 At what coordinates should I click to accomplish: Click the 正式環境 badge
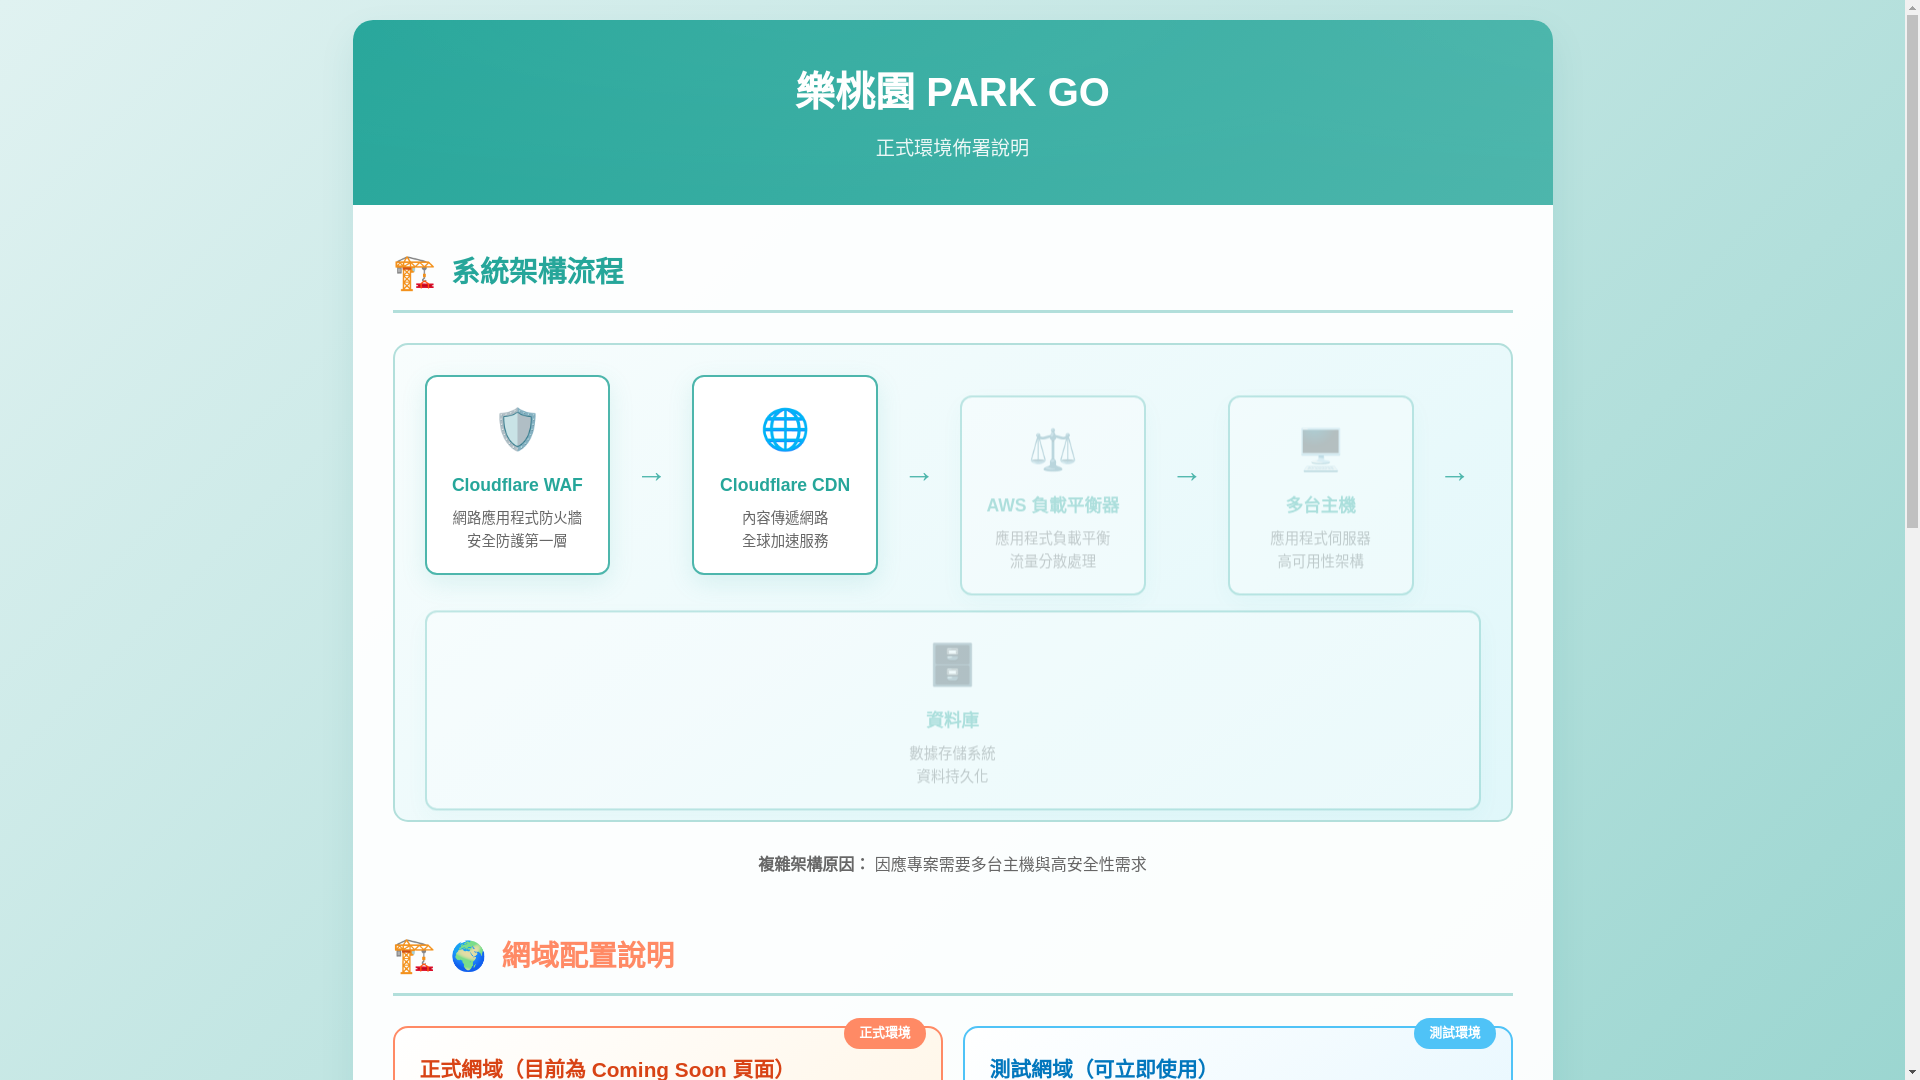coord(885,1033)
